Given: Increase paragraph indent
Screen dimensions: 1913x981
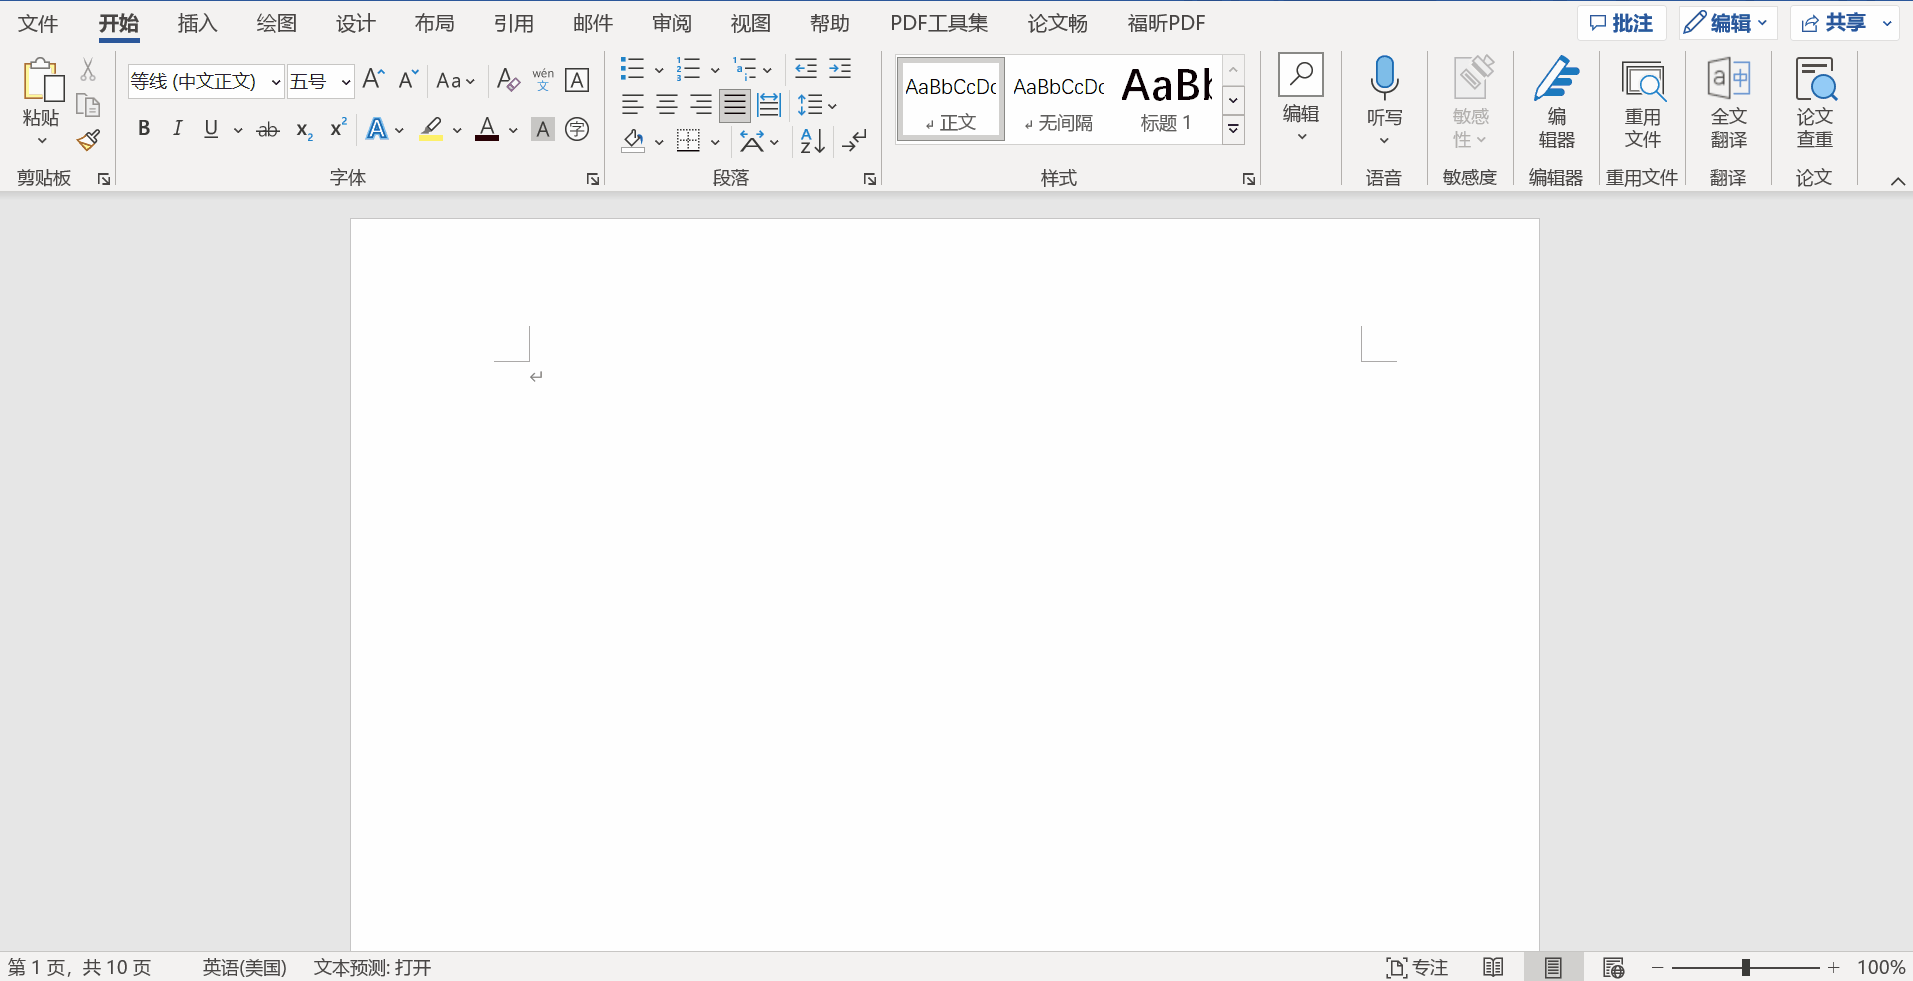Looking at the screenshot, I should (841, 69).
